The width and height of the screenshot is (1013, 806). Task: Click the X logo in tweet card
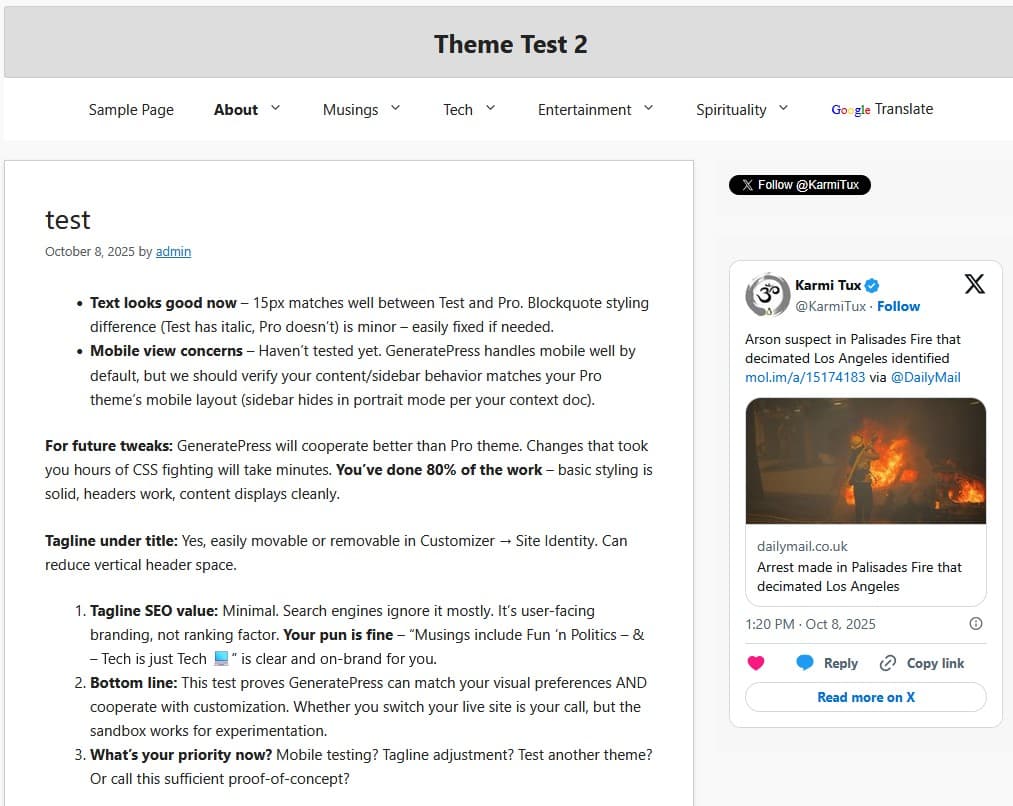[974, 284]
